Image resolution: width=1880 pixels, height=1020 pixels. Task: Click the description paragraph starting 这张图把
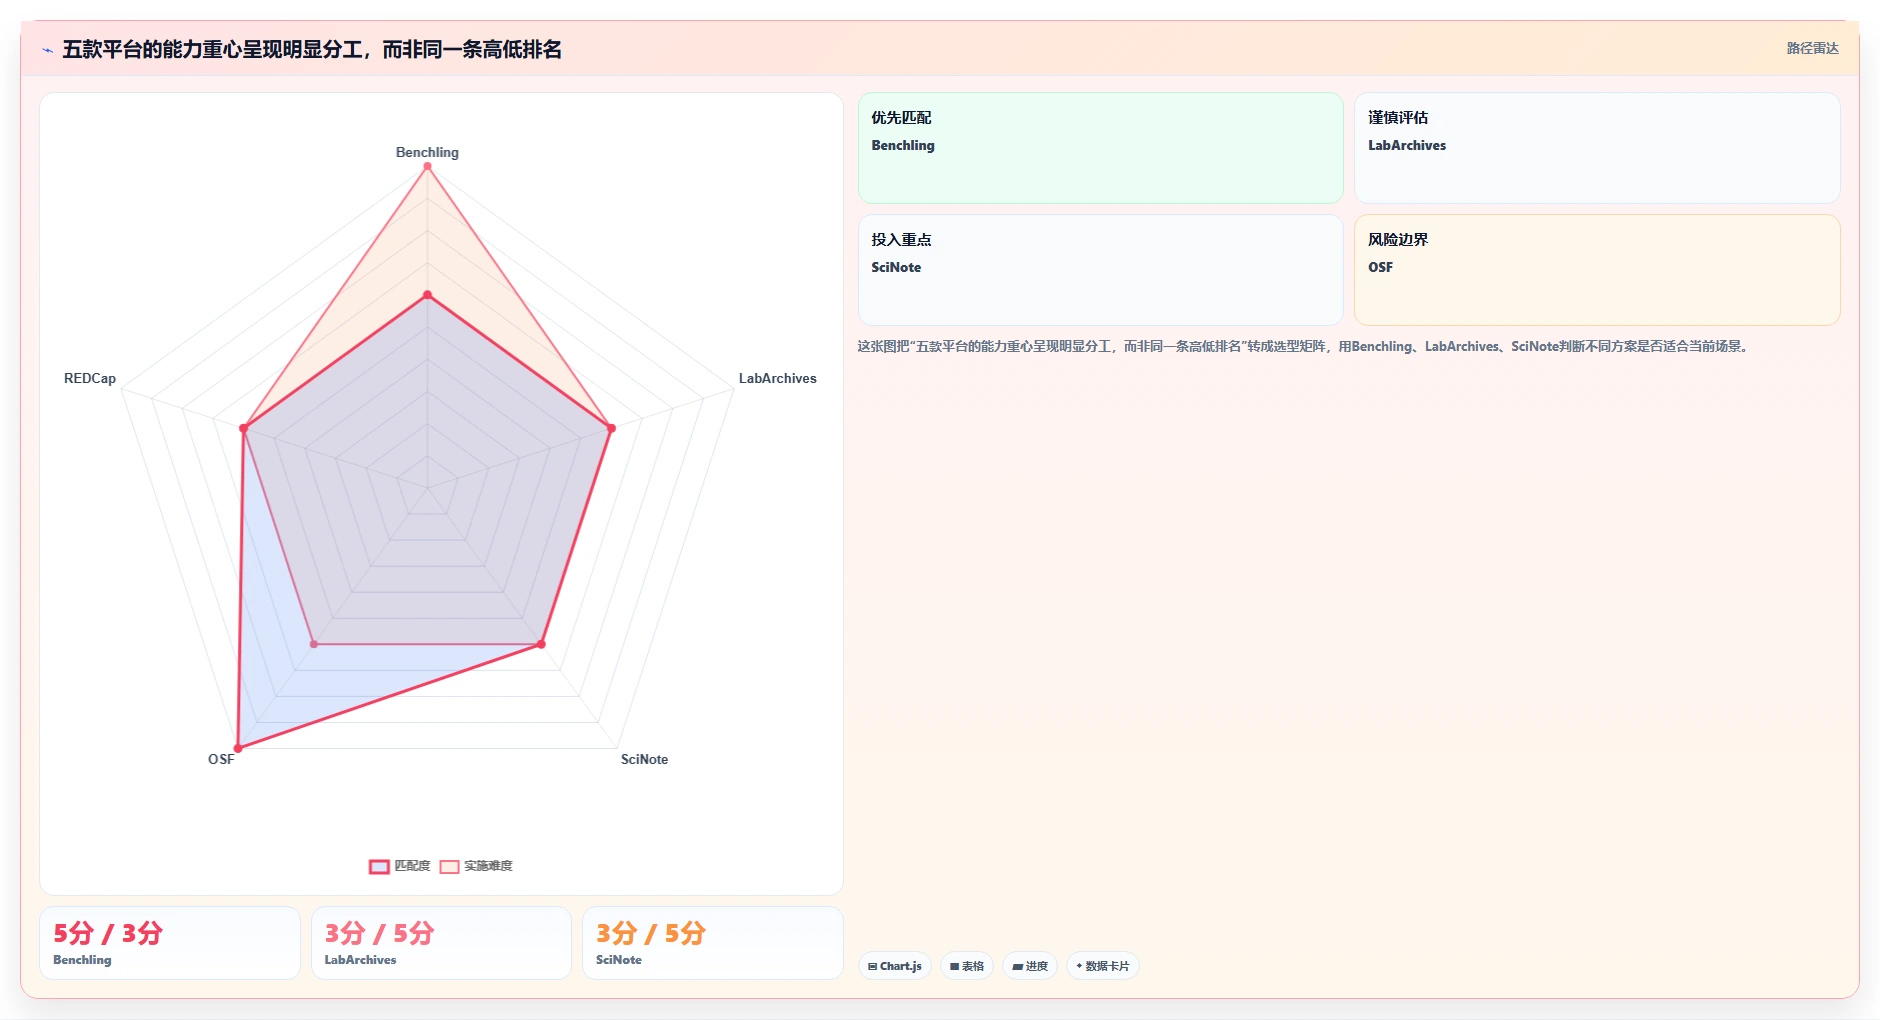pyautogui.click(x=1303, y=346)
